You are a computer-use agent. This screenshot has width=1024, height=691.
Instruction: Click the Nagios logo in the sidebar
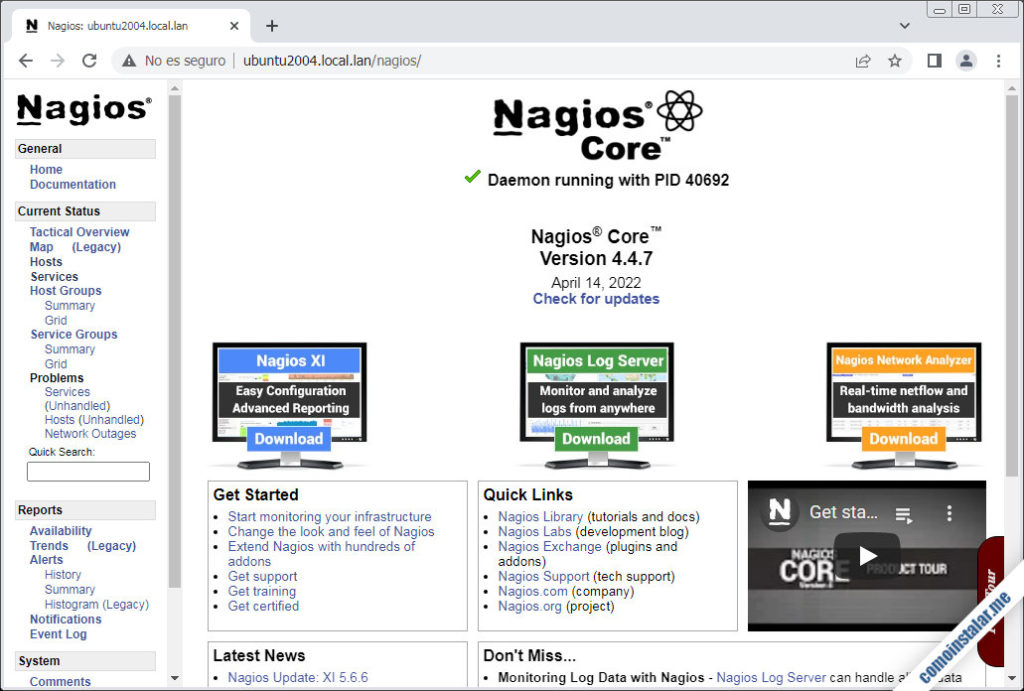(x=83, y=111)
